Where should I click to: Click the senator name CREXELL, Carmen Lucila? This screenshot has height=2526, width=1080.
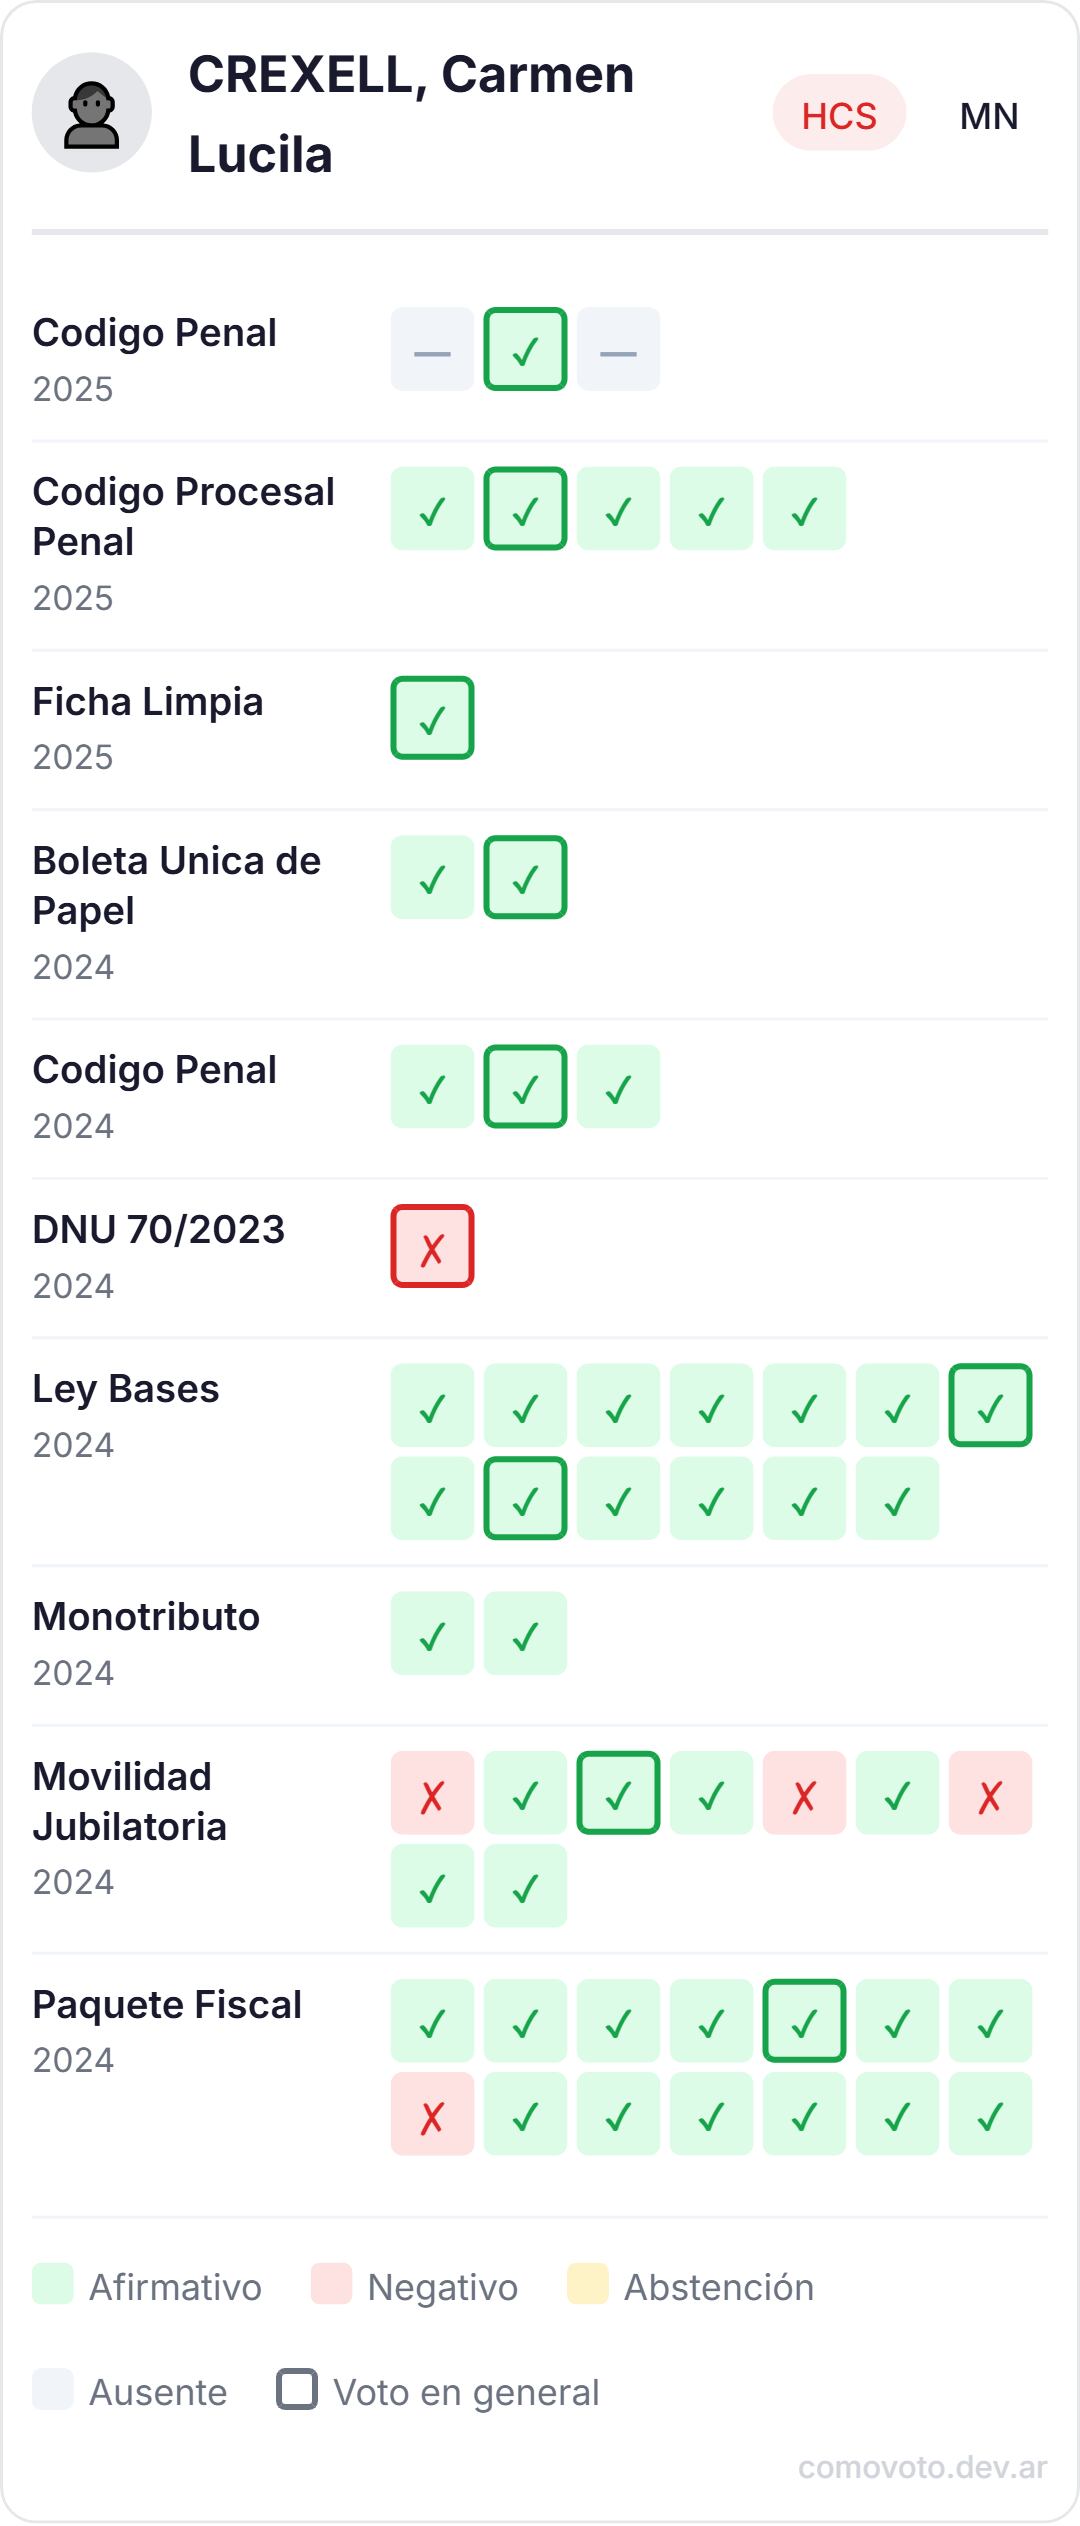coord(410,113)
